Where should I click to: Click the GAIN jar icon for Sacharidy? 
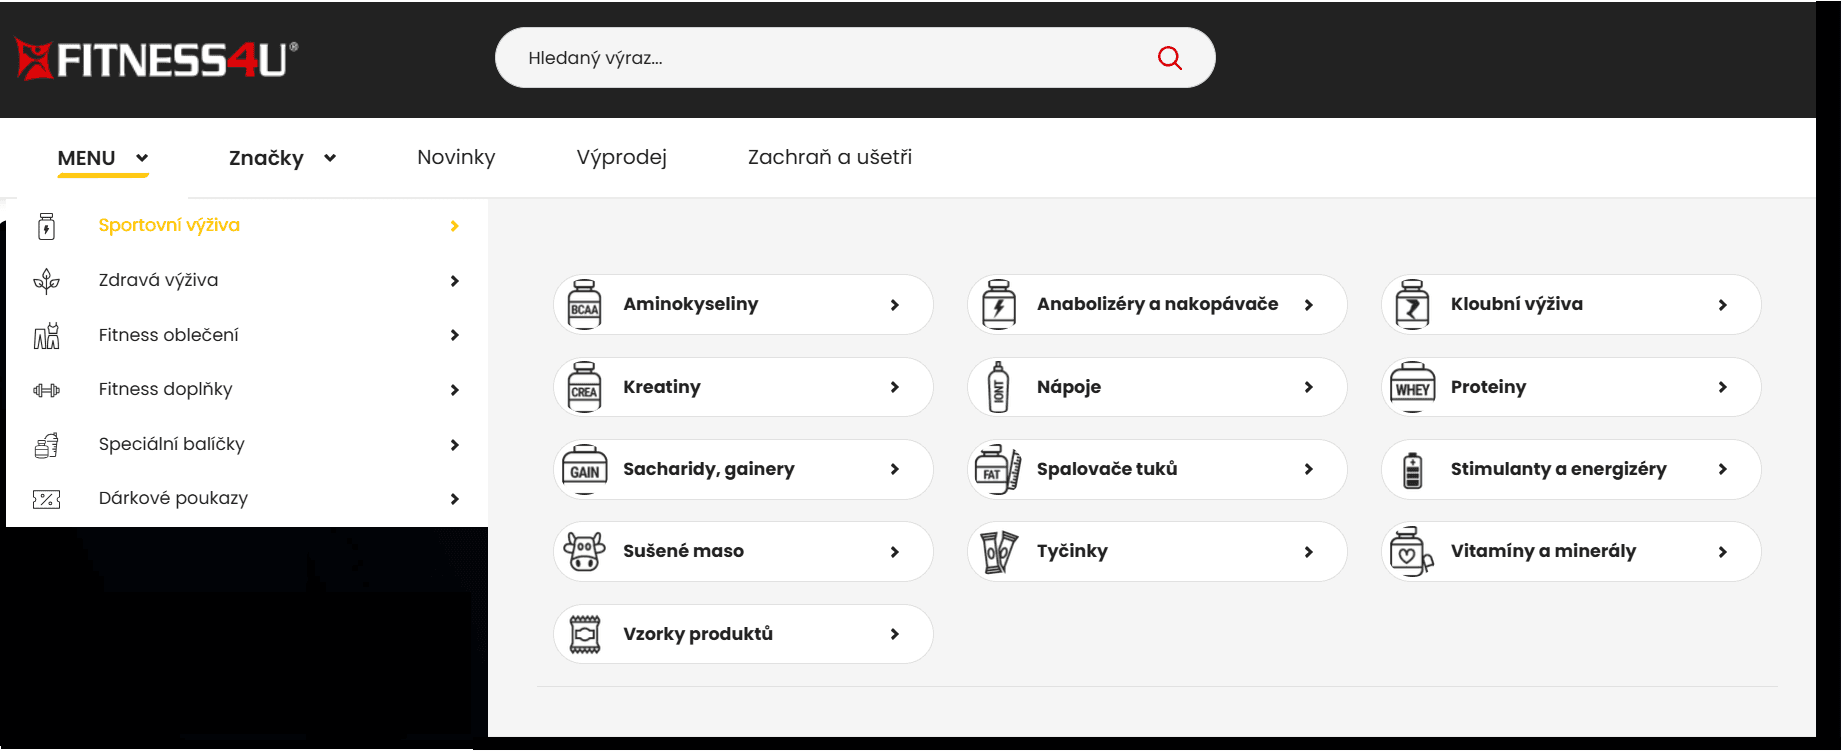coord(585,469)
